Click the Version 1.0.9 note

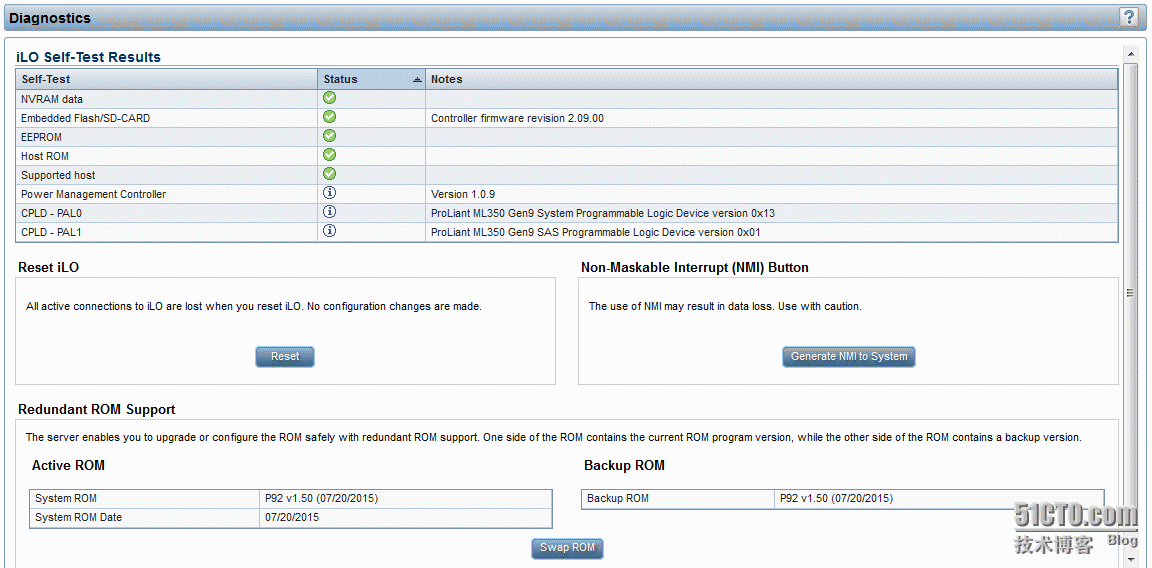coord(463,194)
